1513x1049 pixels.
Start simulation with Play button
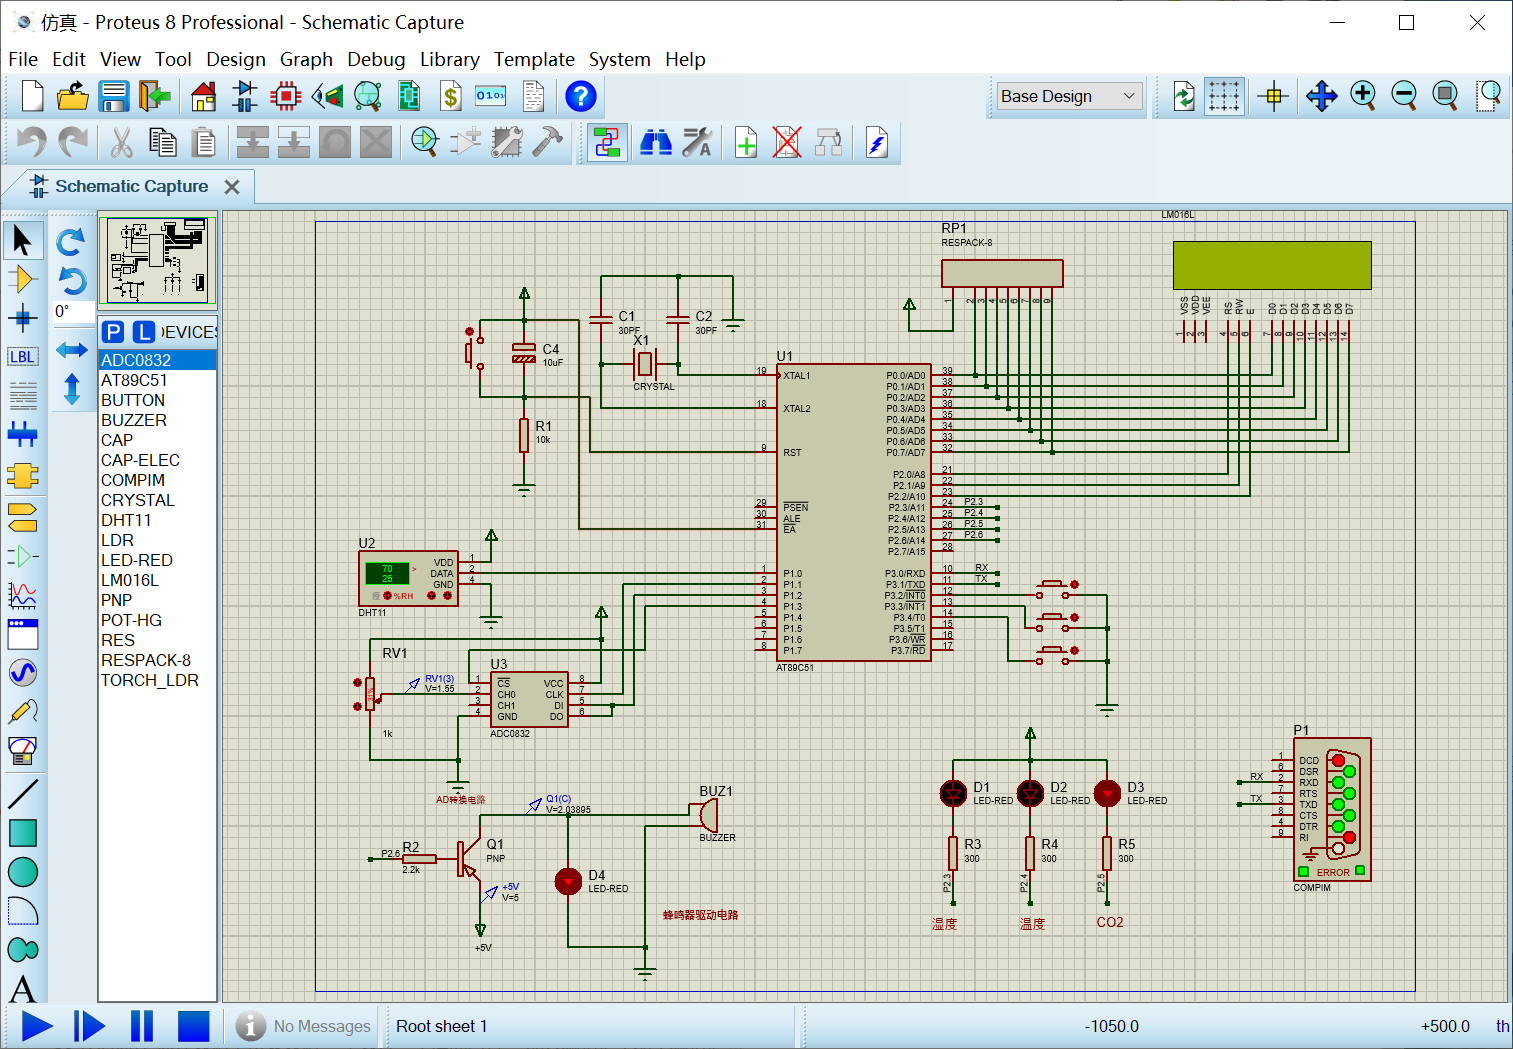(37, 1026)
